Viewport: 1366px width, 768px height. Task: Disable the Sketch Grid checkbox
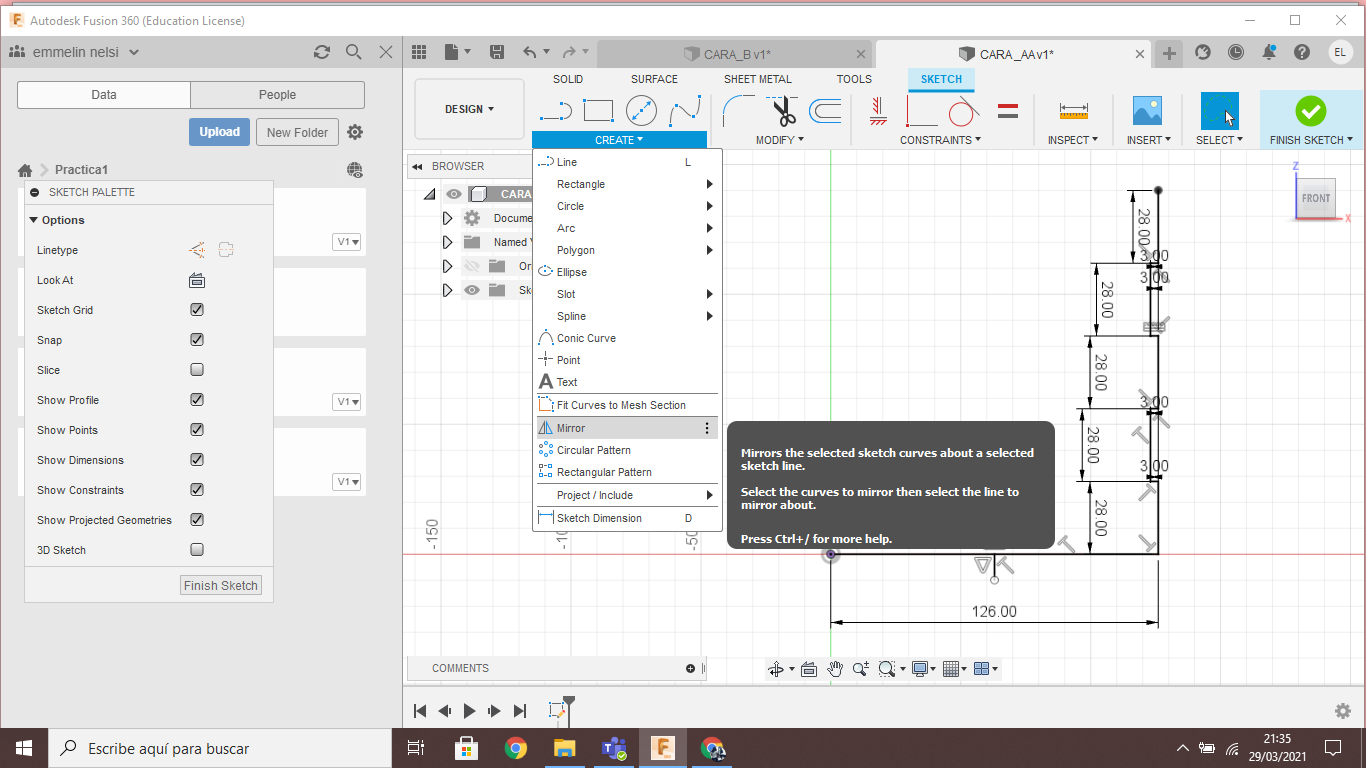[197, 310]
